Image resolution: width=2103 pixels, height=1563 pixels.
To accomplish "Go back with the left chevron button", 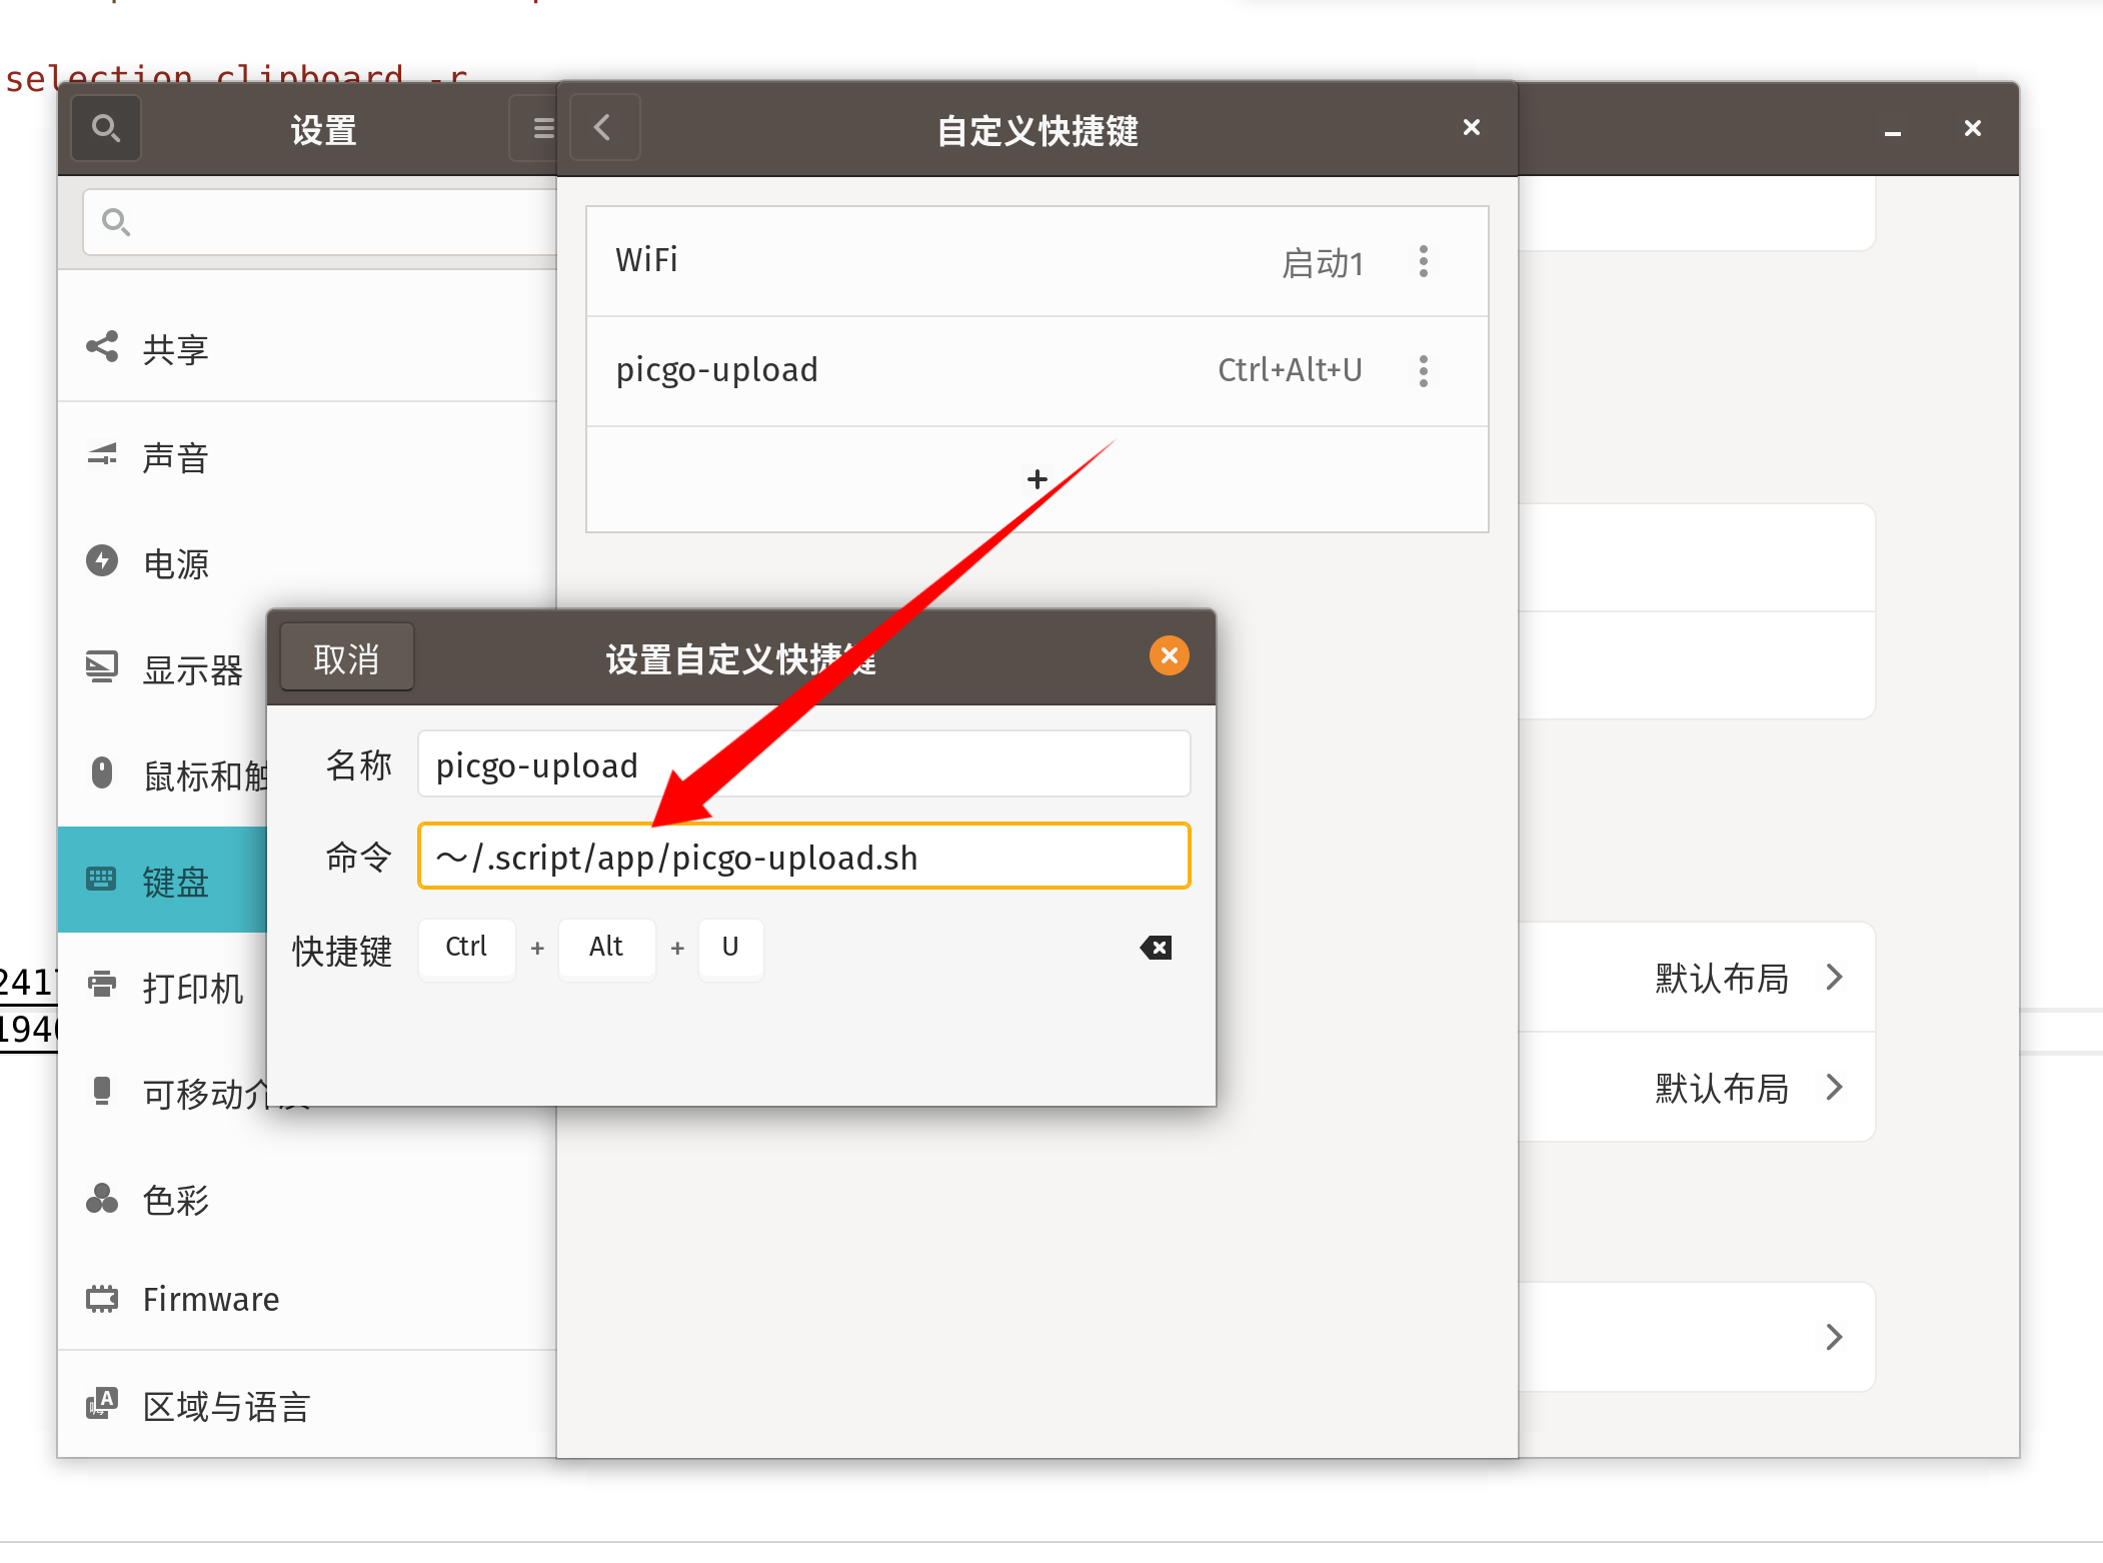I will click(x=603, y=128).
